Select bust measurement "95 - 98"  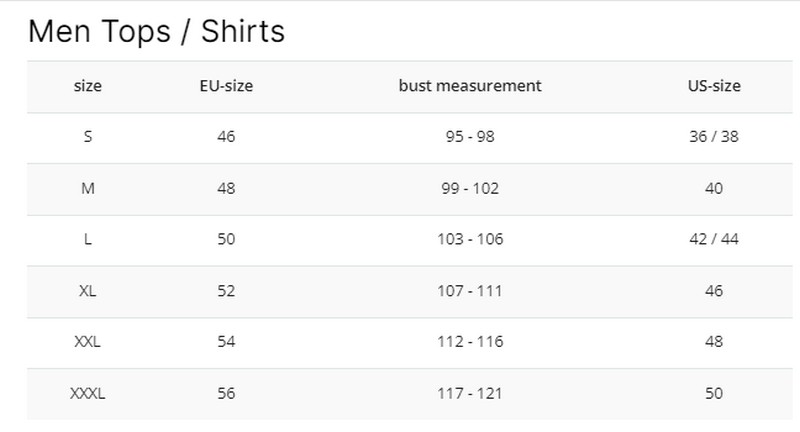coord(469,137)
